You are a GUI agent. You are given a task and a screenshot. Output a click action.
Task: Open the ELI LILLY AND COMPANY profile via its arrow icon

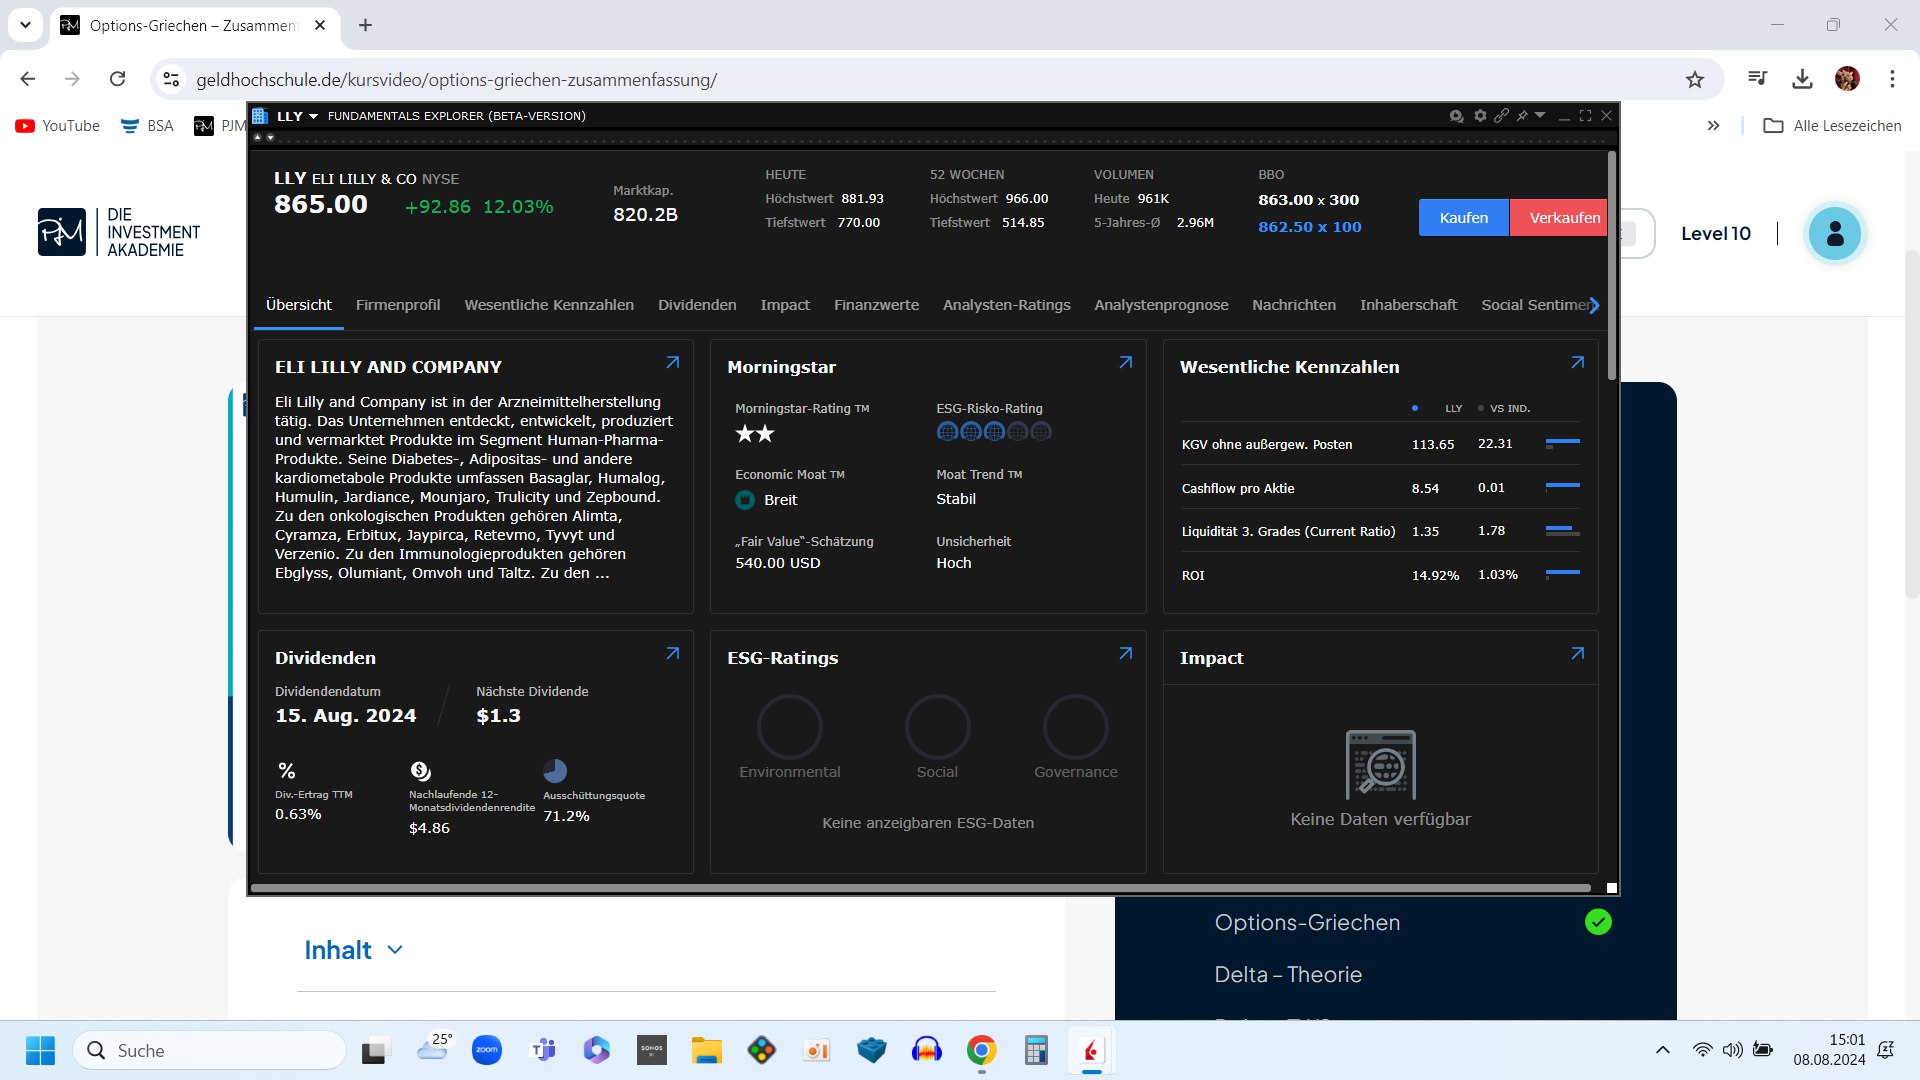click(672, 363)
